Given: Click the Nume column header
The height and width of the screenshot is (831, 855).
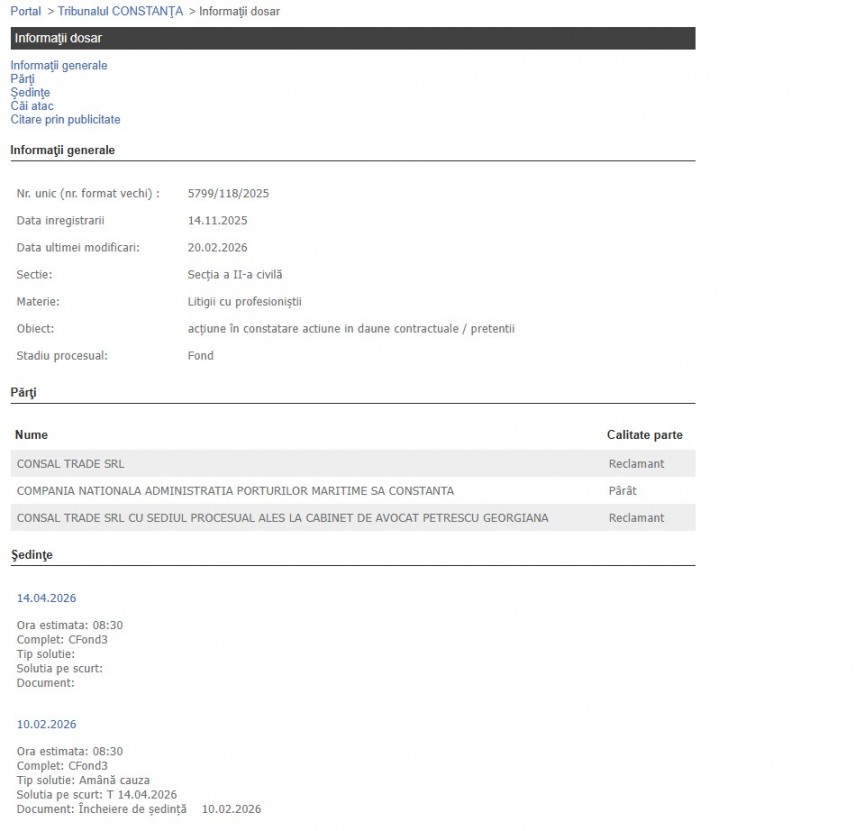Looking at the screenshot, I should 31,435.
